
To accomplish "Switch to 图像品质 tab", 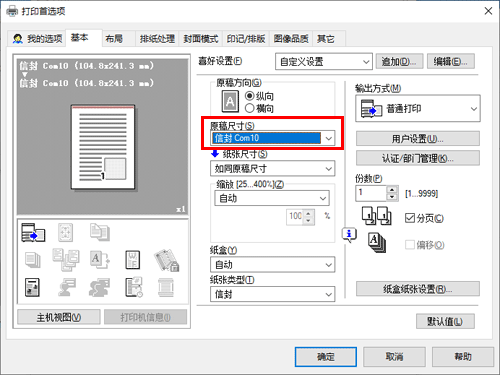I will (x=291, y=39).
